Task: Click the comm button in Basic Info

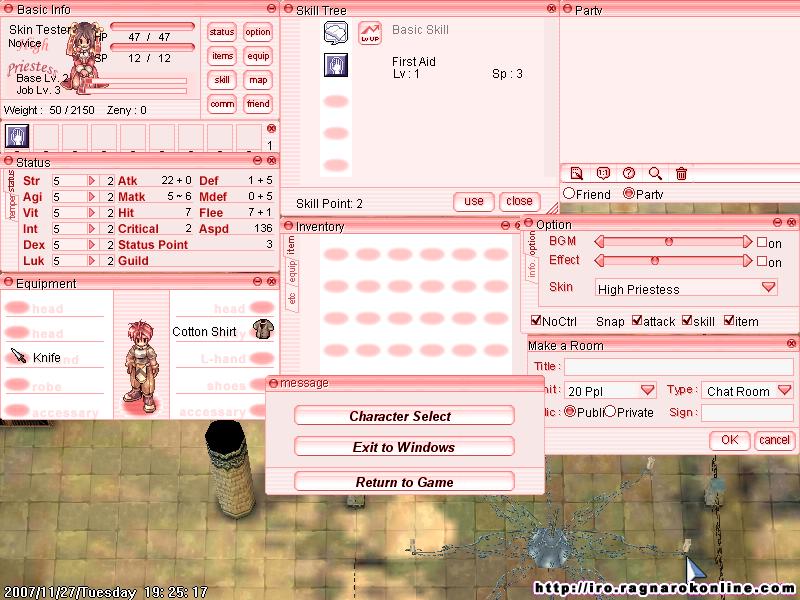Action: pyautogui.click(x=222, y=104)
